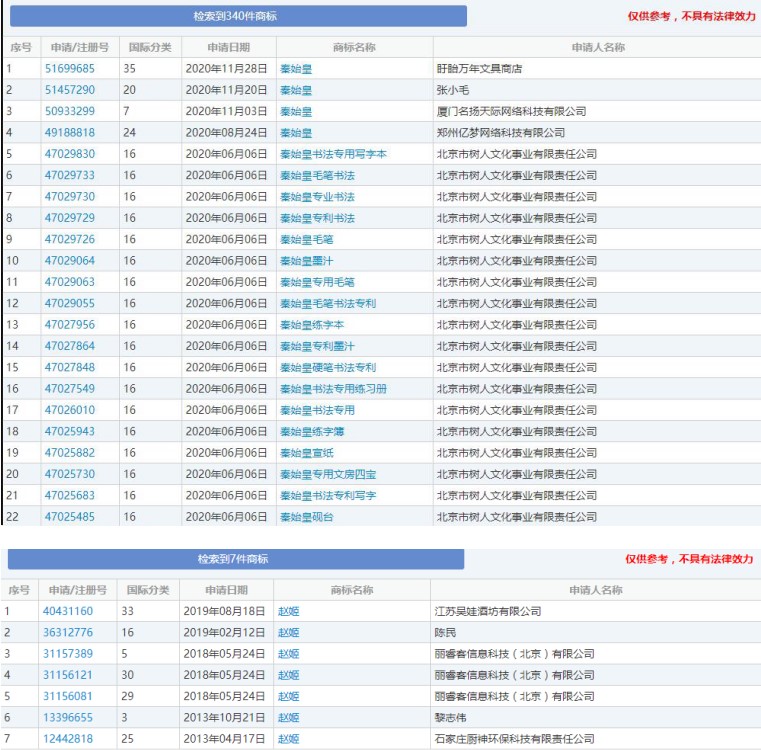
Task: Open application number 47027848
Action: (x=69, y=368)
